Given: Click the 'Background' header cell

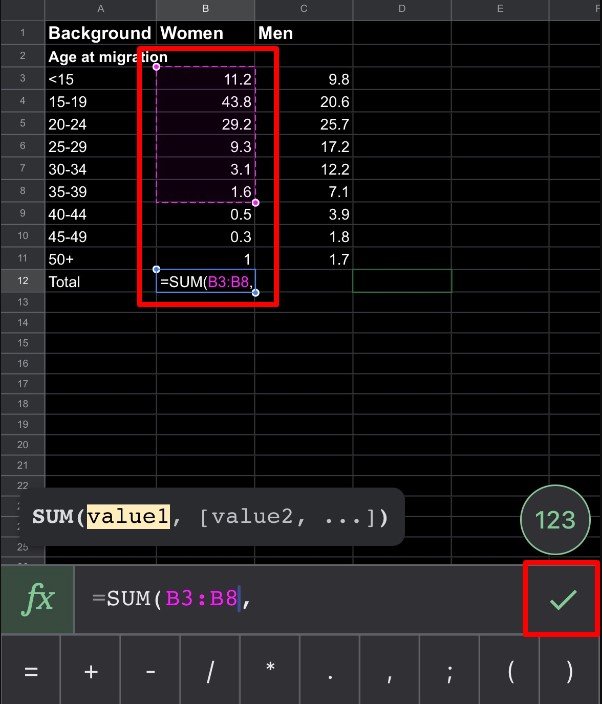Looking at the screenshot, I should (x=101, y=33).
